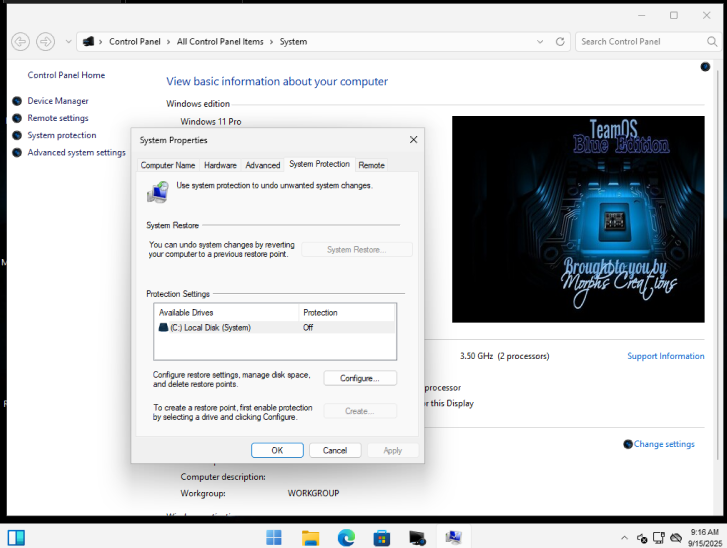Expand the chevron before Control Panel breadcrumb
The height and width of the screenshot is (548, 727).
click(100, 42)
